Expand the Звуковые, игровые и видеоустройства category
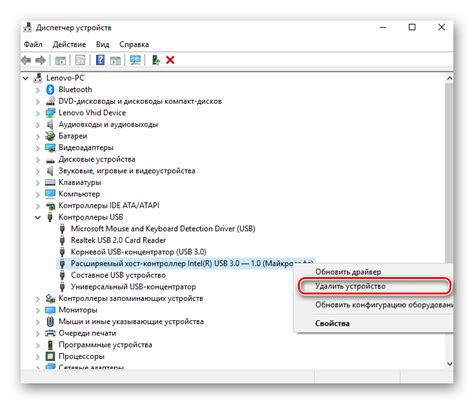Image resolution: width=474 pixels, height=404 pixels. click(x=38, y=171)
